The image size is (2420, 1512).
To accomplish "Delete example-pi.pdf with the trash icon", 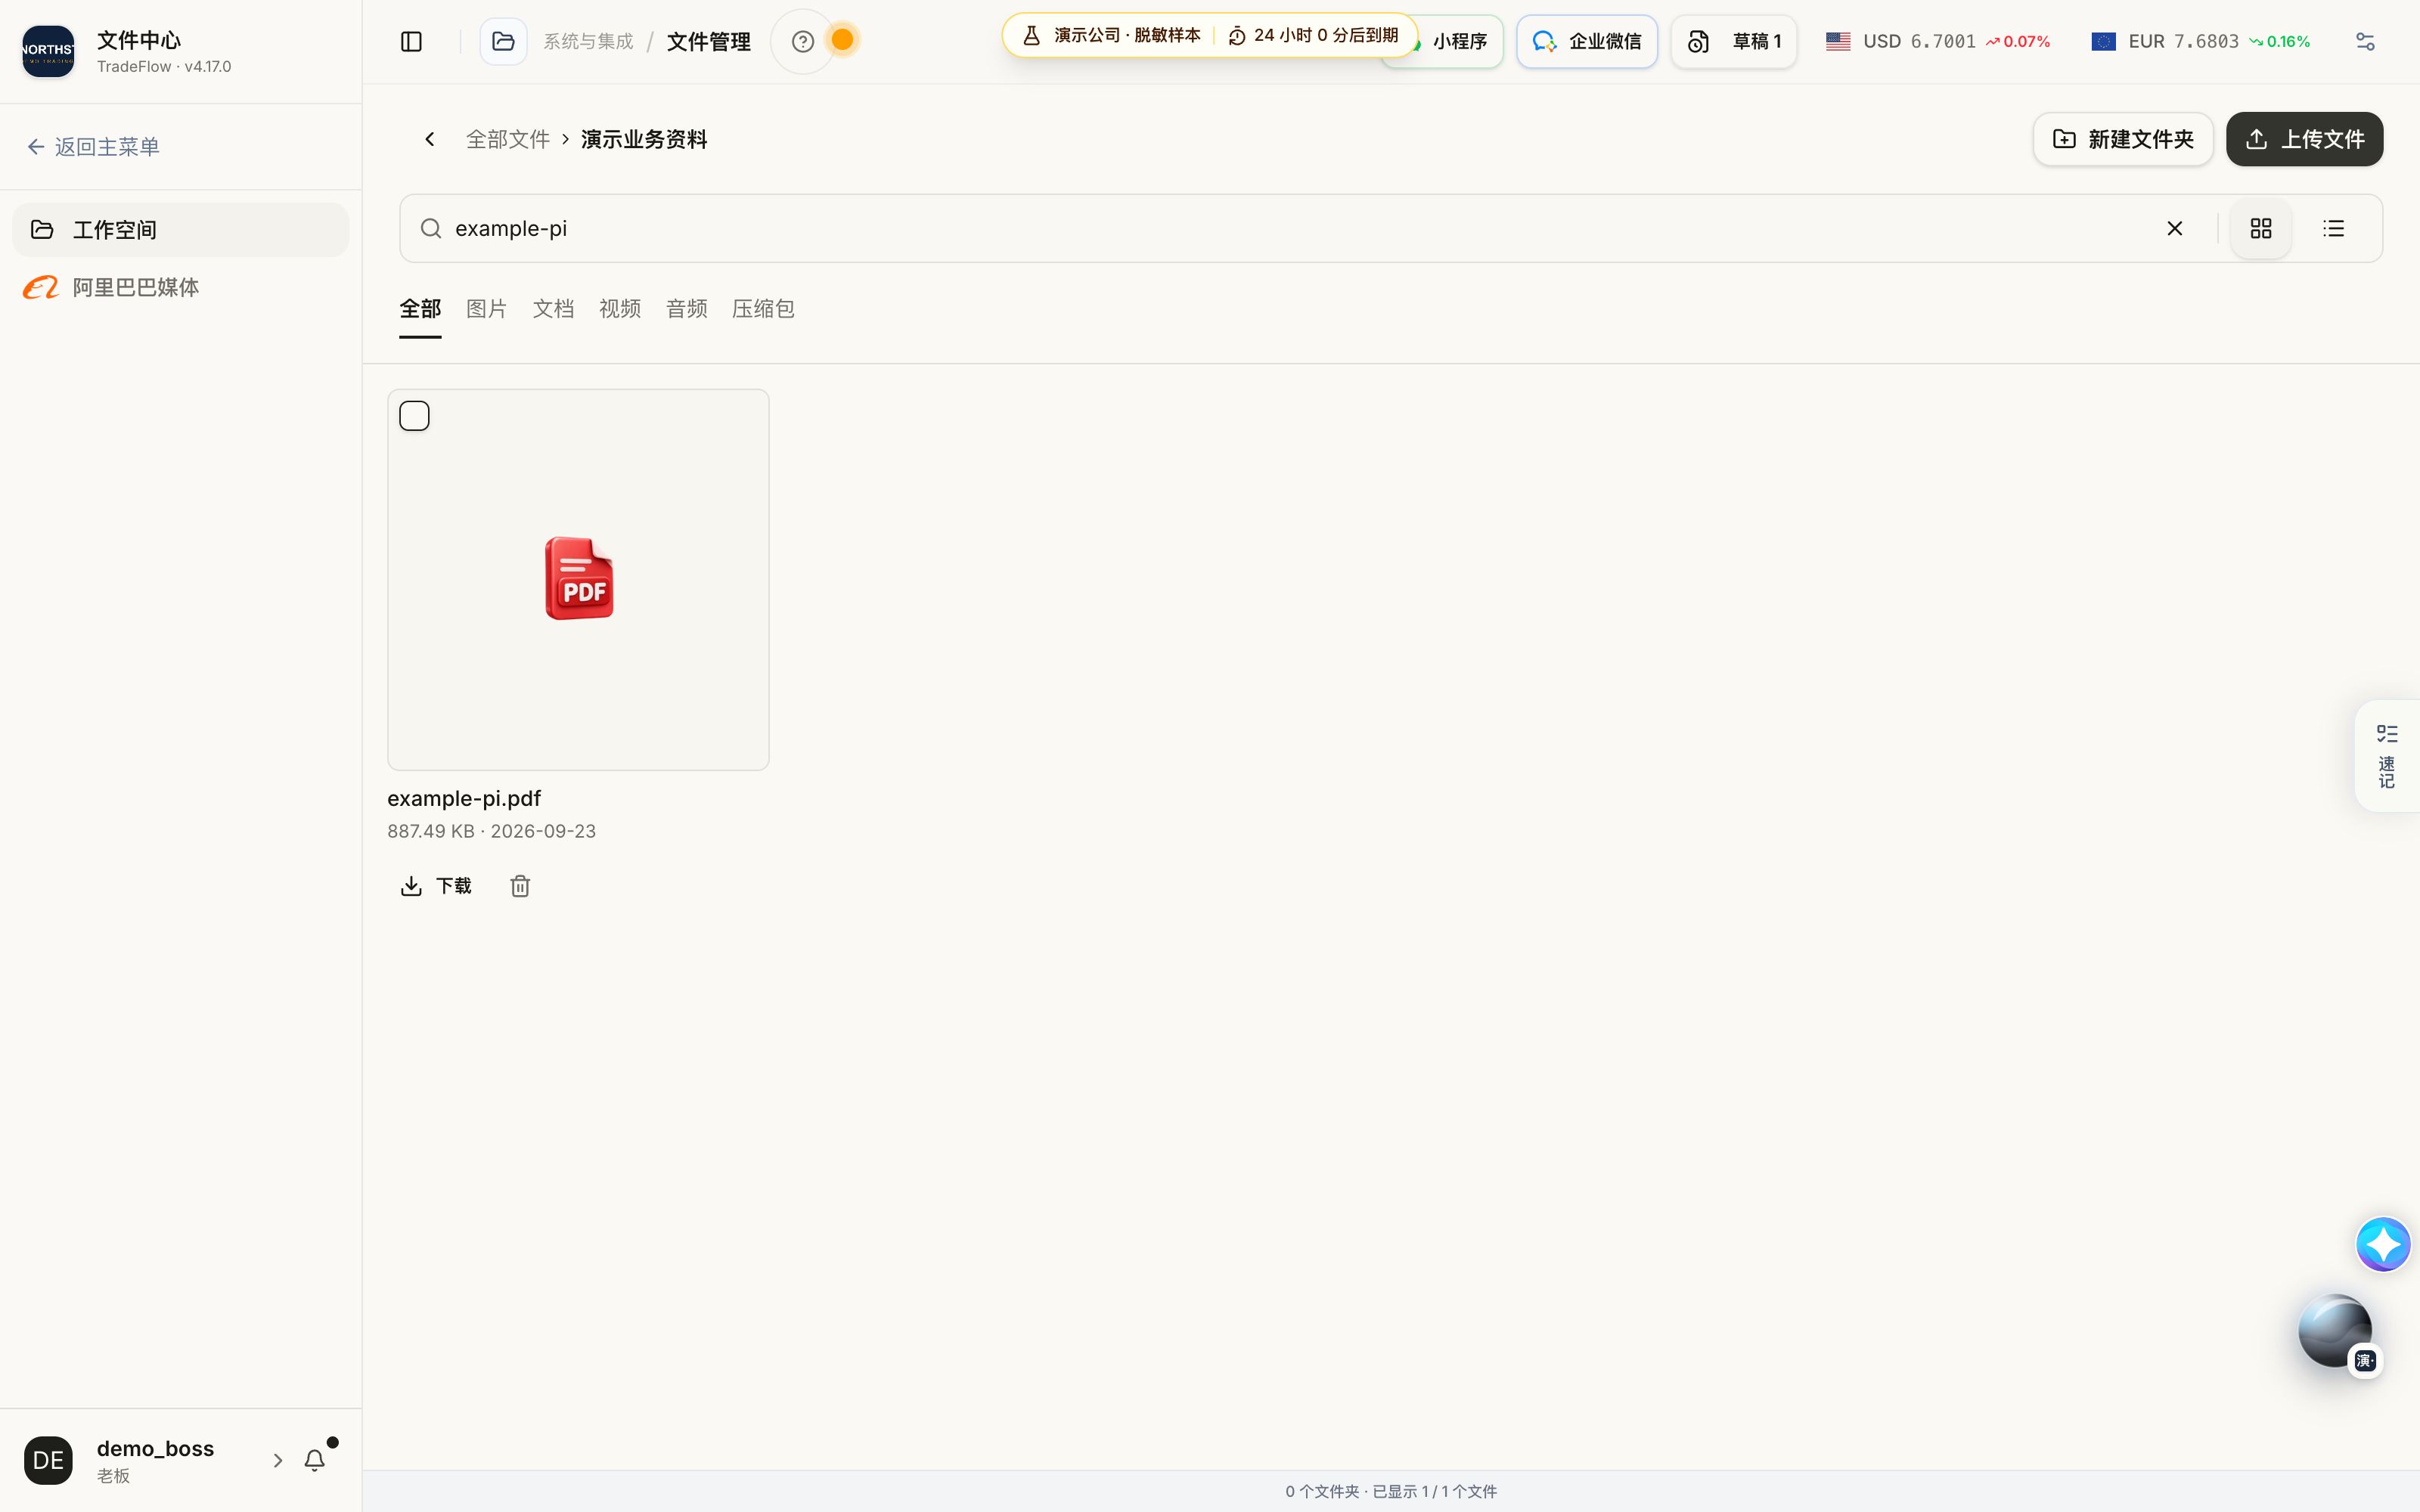I will [x=520, y=886].
